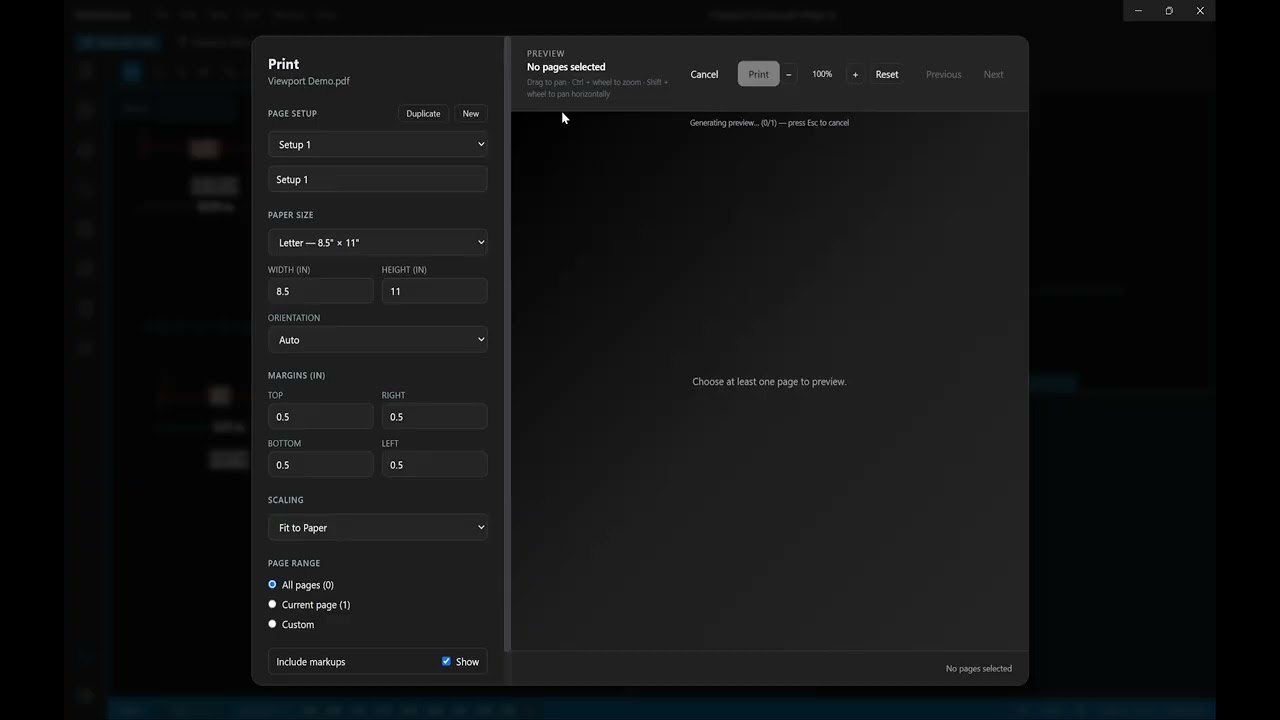Go to Previous preview page
The width and height of the screenshot is (1280, 720).
pyautogui.click(x=943, y=74)
